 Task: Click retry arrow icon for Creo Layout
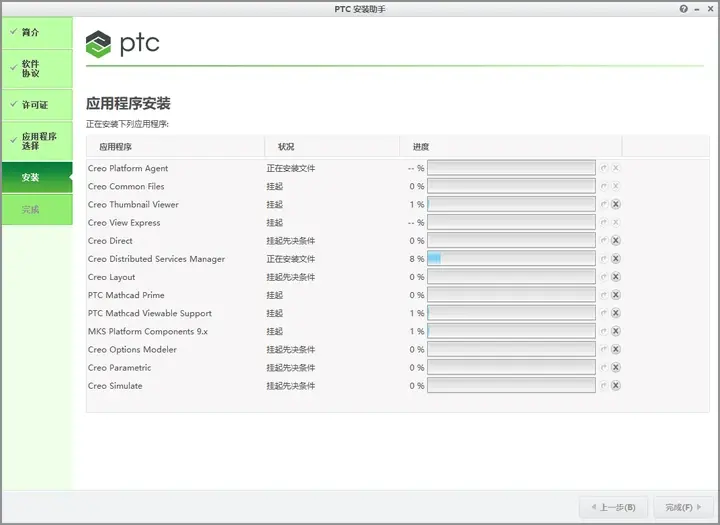604,277
